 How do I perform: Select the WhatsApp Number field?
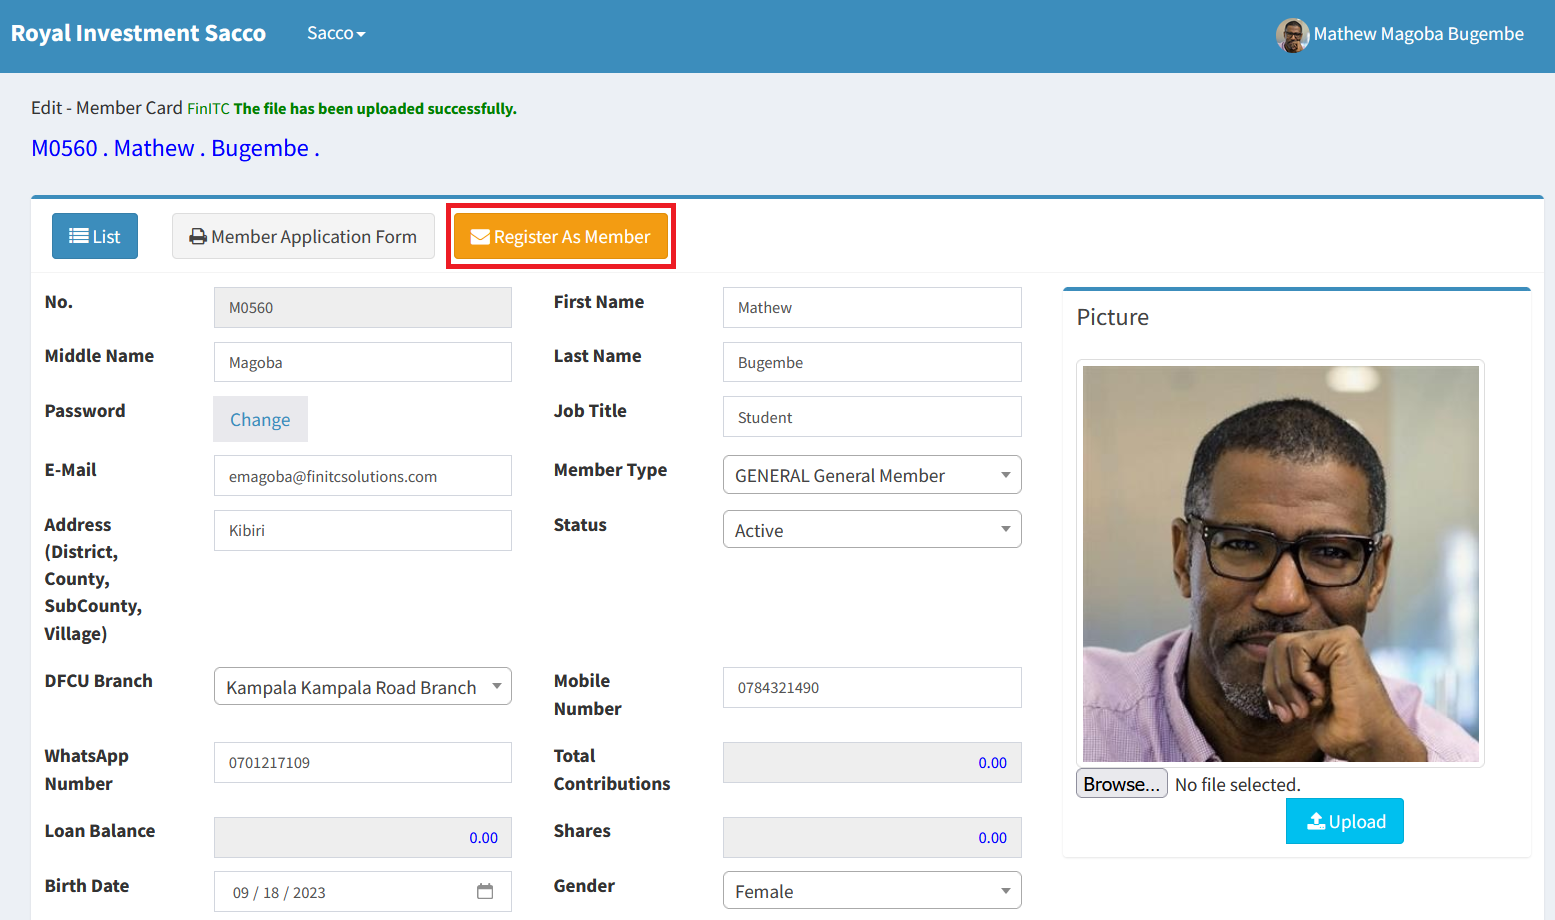[x=362, y=762]
